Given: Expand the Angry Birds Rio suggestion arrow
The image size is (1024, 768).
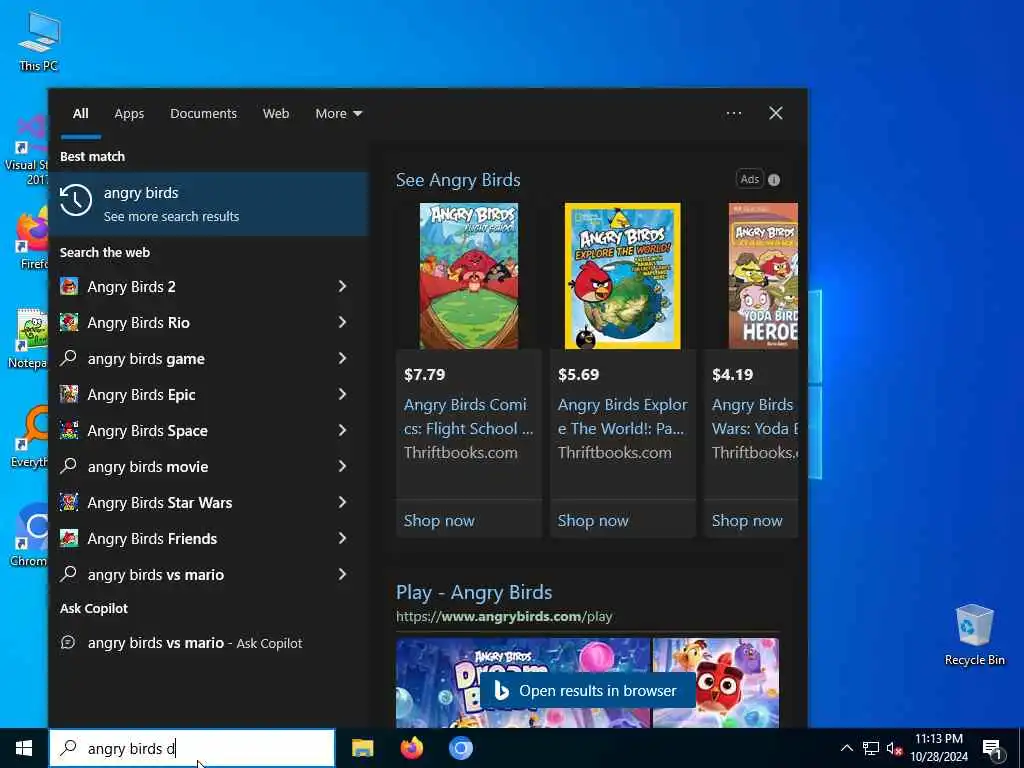Looking at the screenshot, I should click(x=342, y=322).
